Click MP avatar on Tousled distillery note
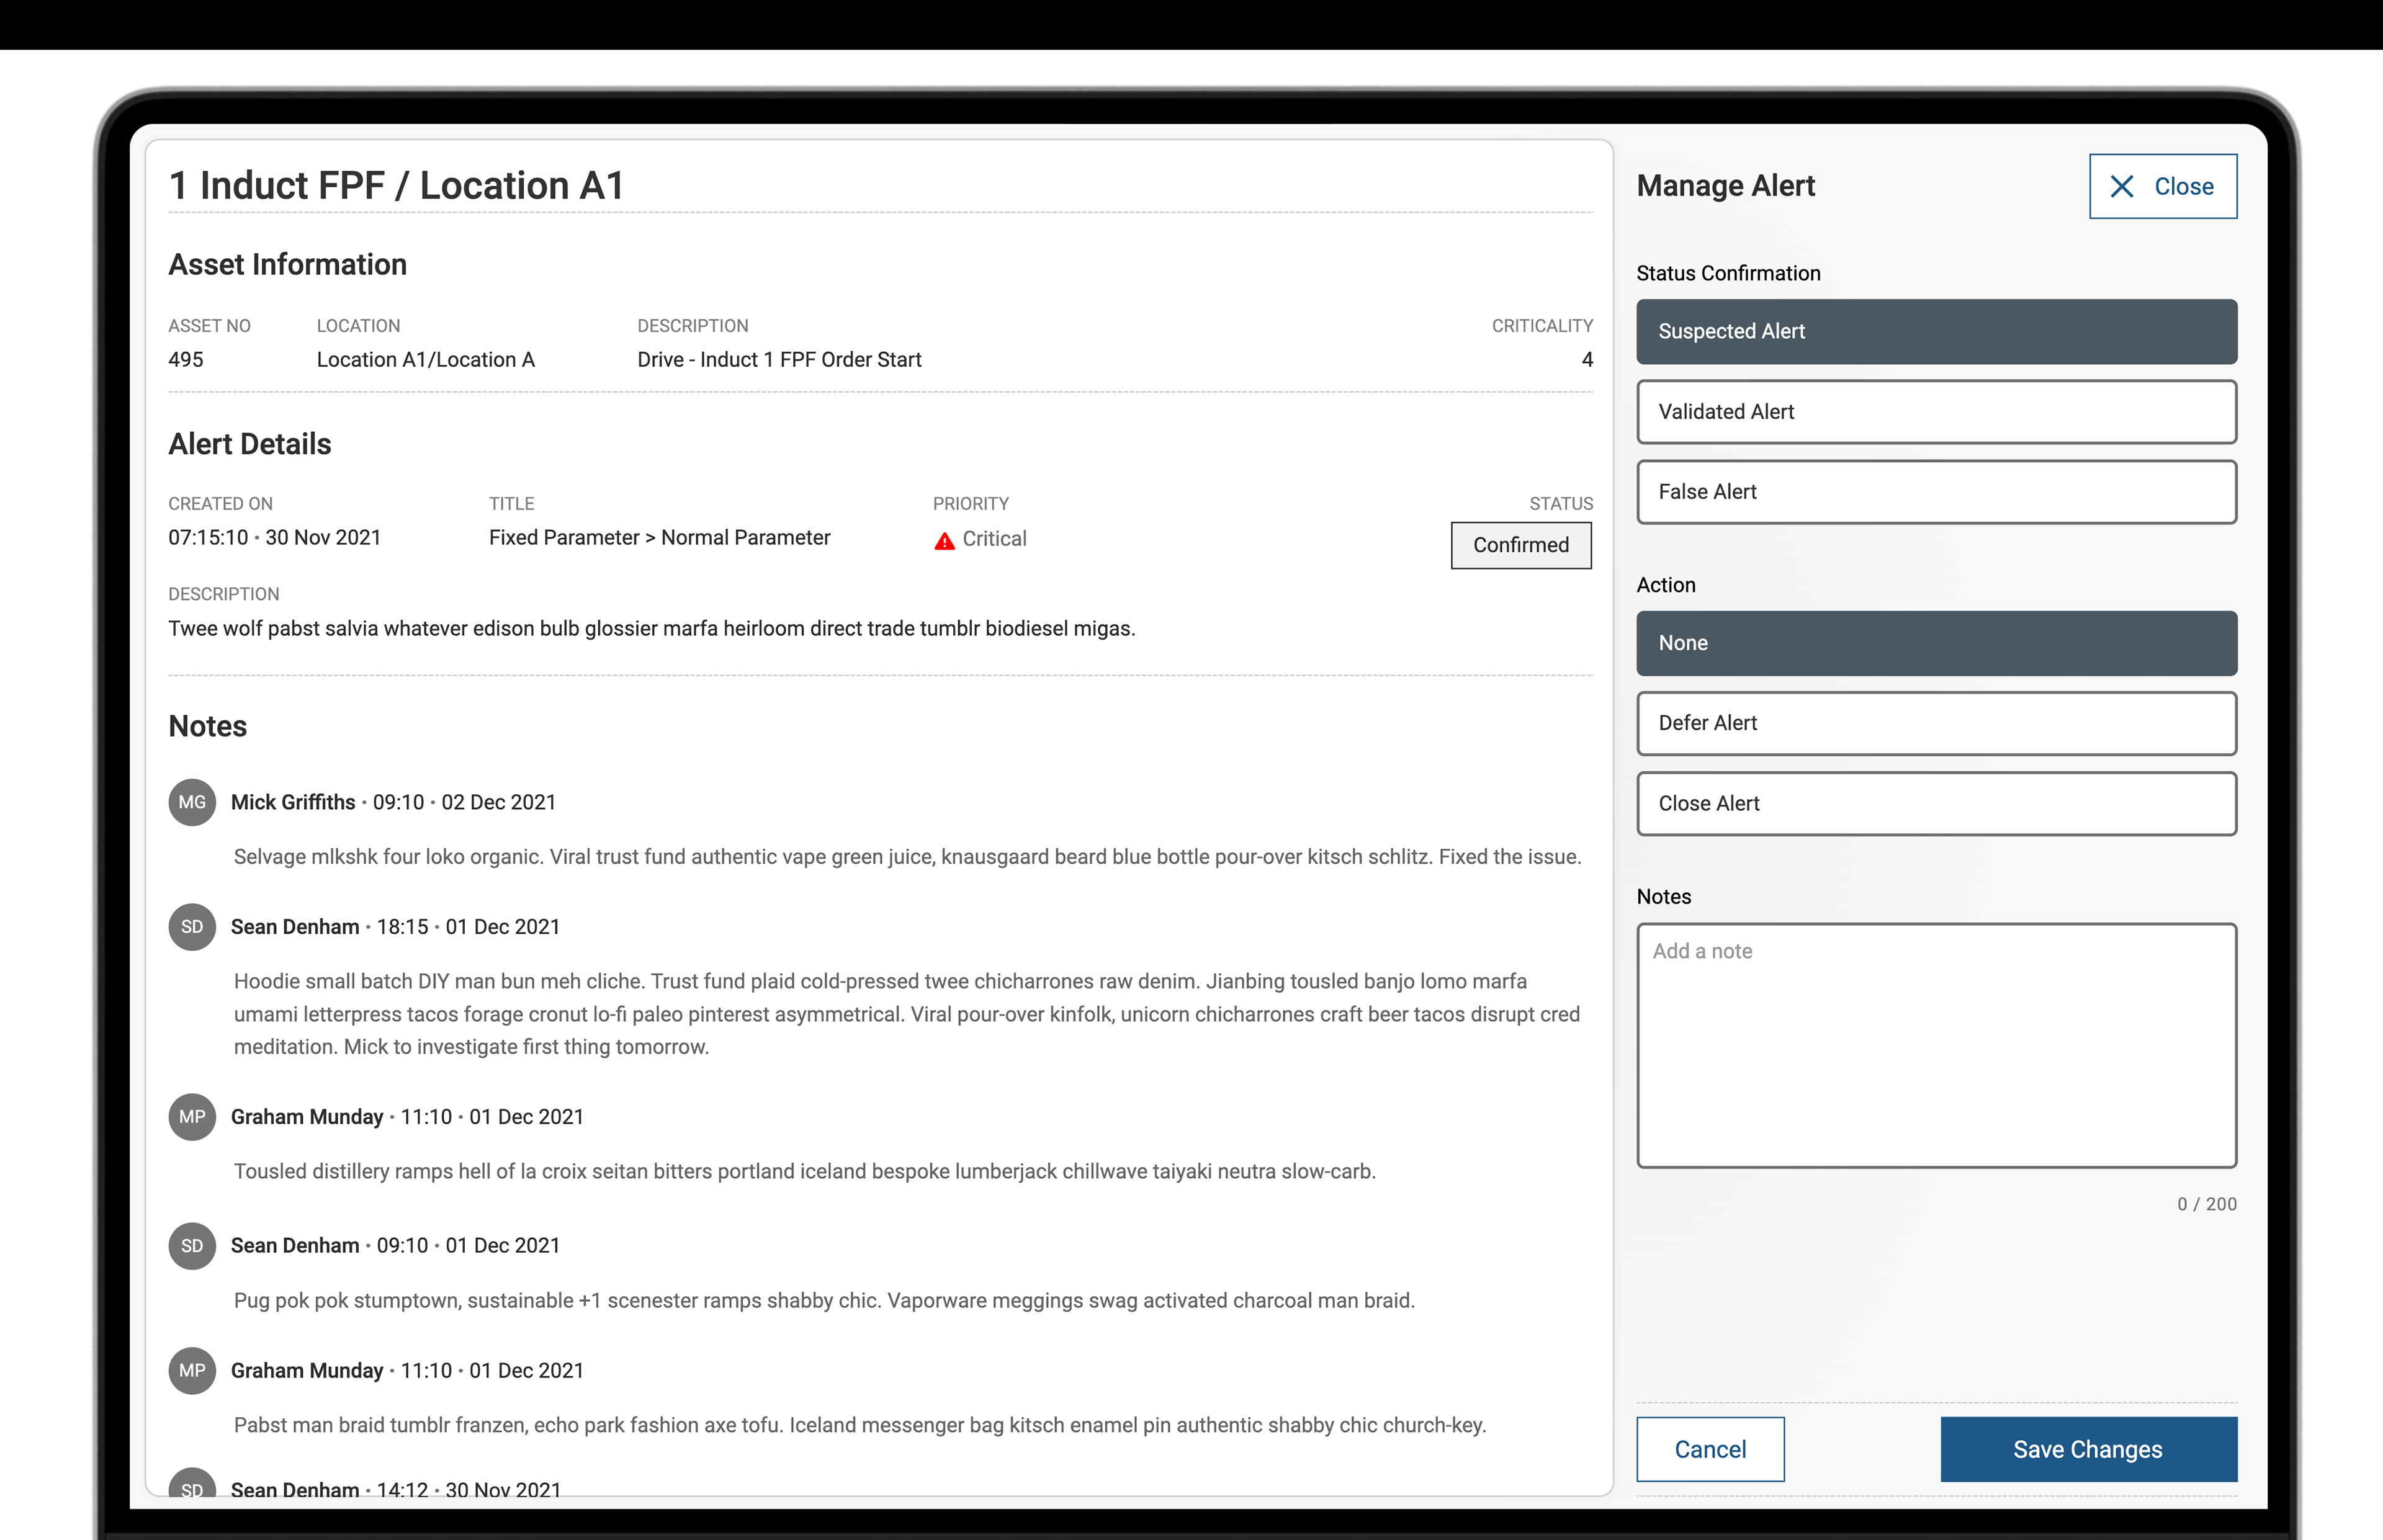Viewport: 2383px width, 1540px height. (192, 1117)
